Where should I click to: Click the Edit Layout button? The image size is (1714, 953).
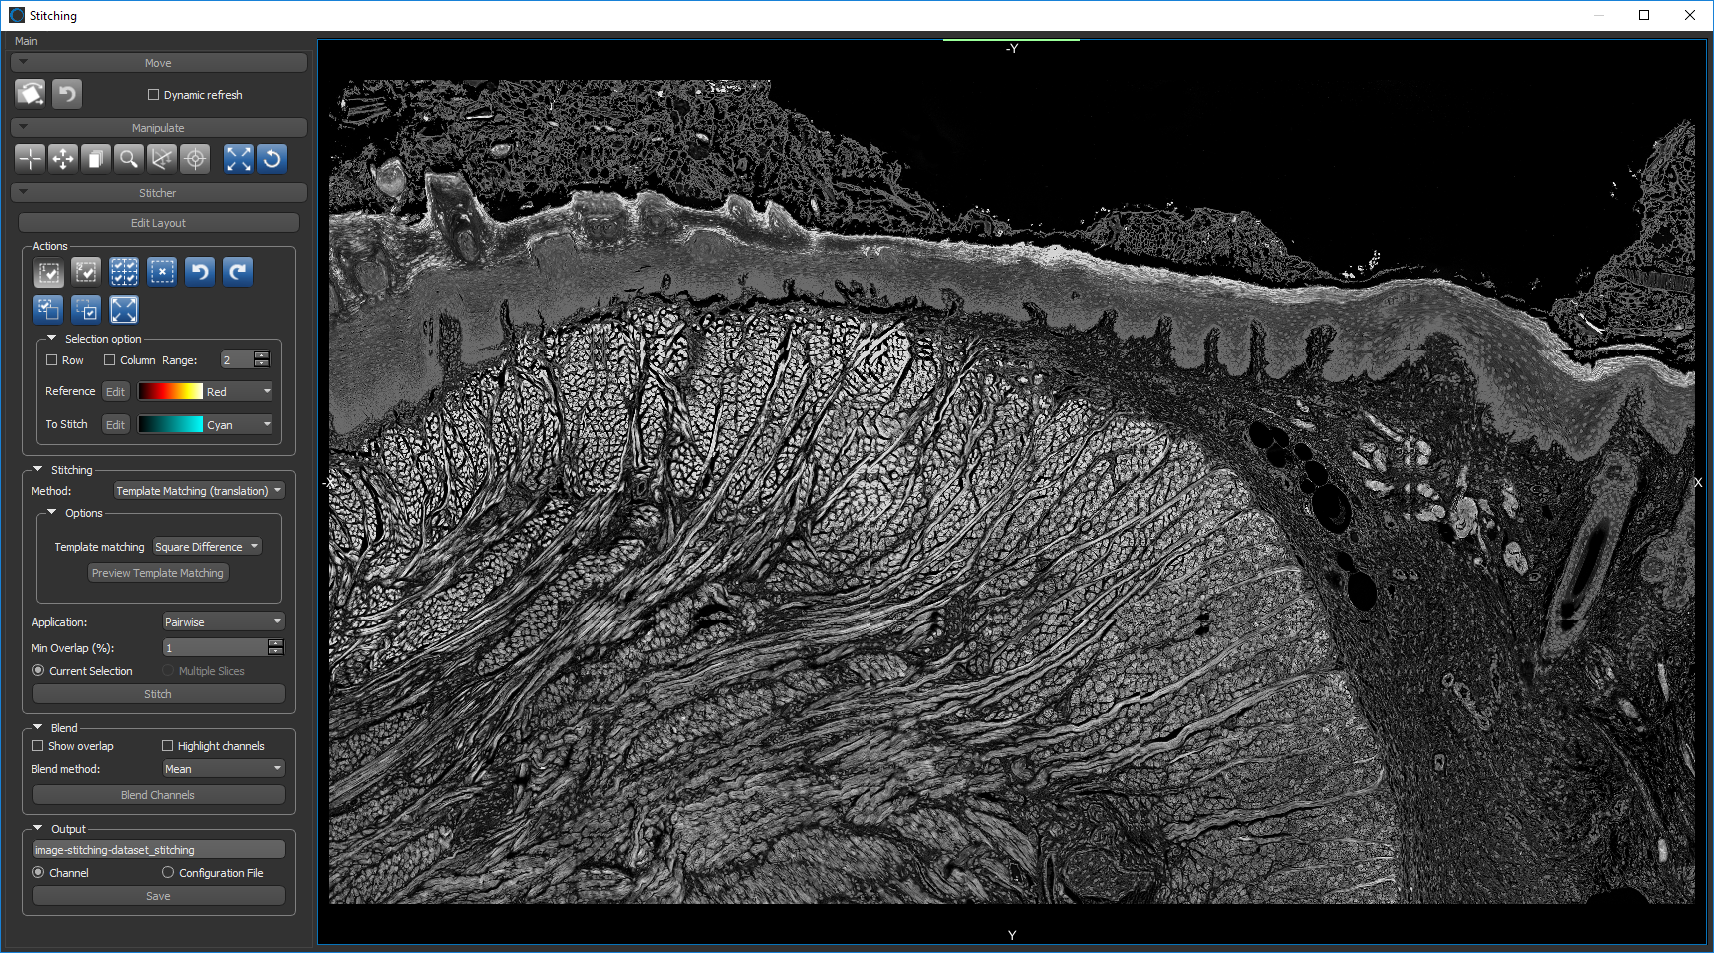click(x=158, y=223)
